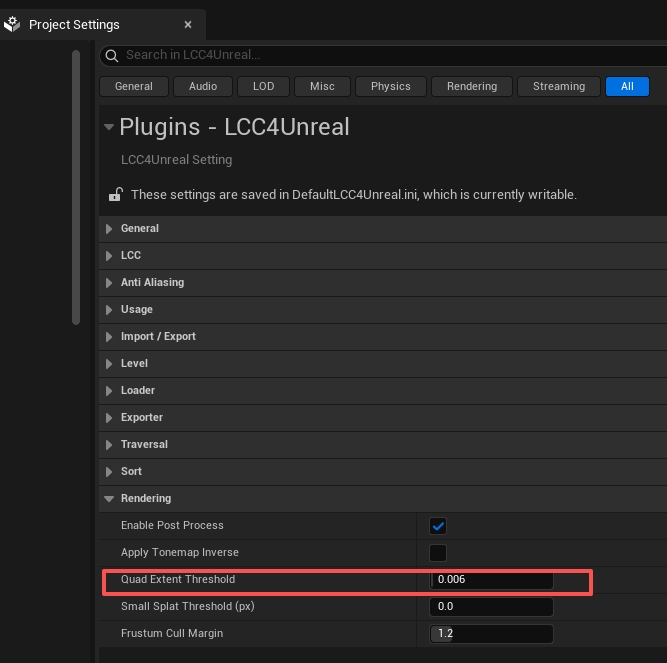The height and width of the screenshot is (663, 667).
Task: Click the Project Settings gear icon
Action: (12, 24)
